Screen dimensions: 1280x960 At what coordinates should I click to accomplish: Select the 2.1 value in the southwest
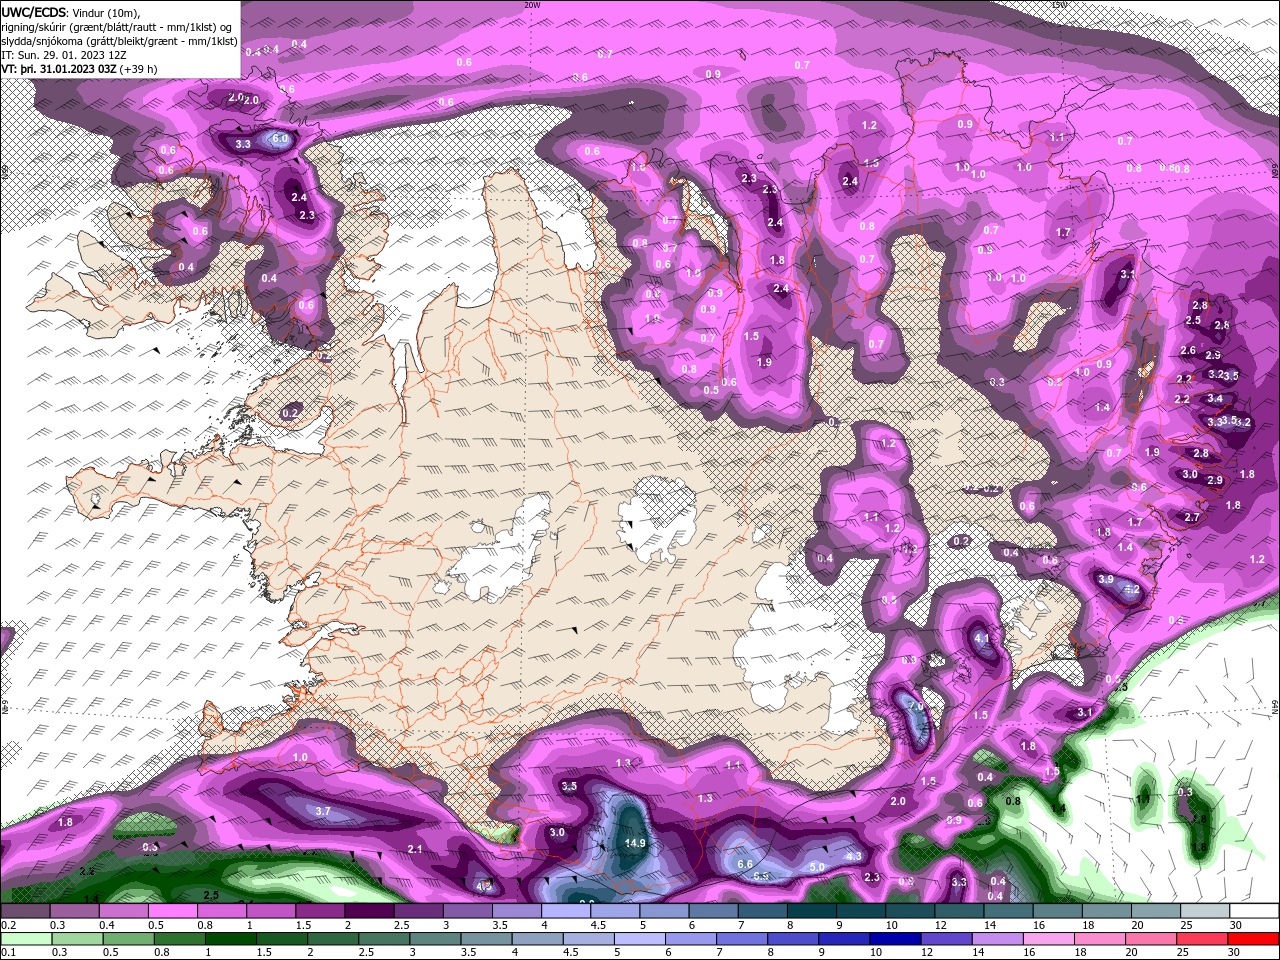[416, 850]
